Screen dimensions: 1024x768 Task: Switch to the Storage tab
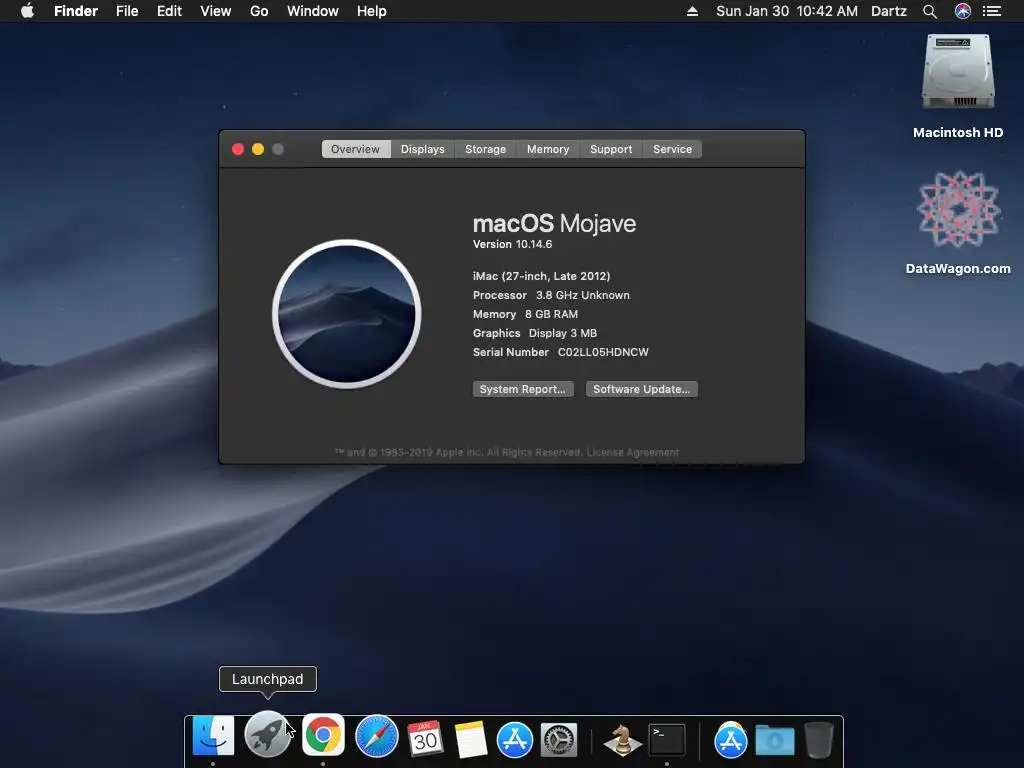pyautogui.click(x=485, y=149)
